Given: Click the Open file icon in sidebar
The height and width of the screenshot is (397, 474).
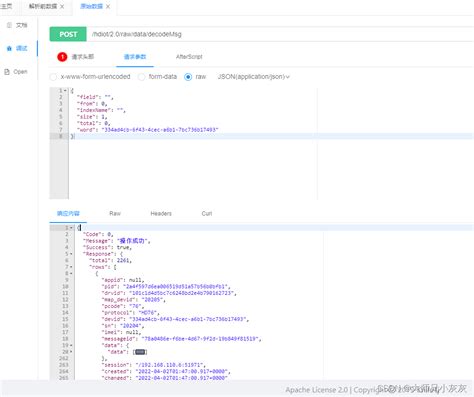Looking at the screenshot, I should tap(7, 72).
